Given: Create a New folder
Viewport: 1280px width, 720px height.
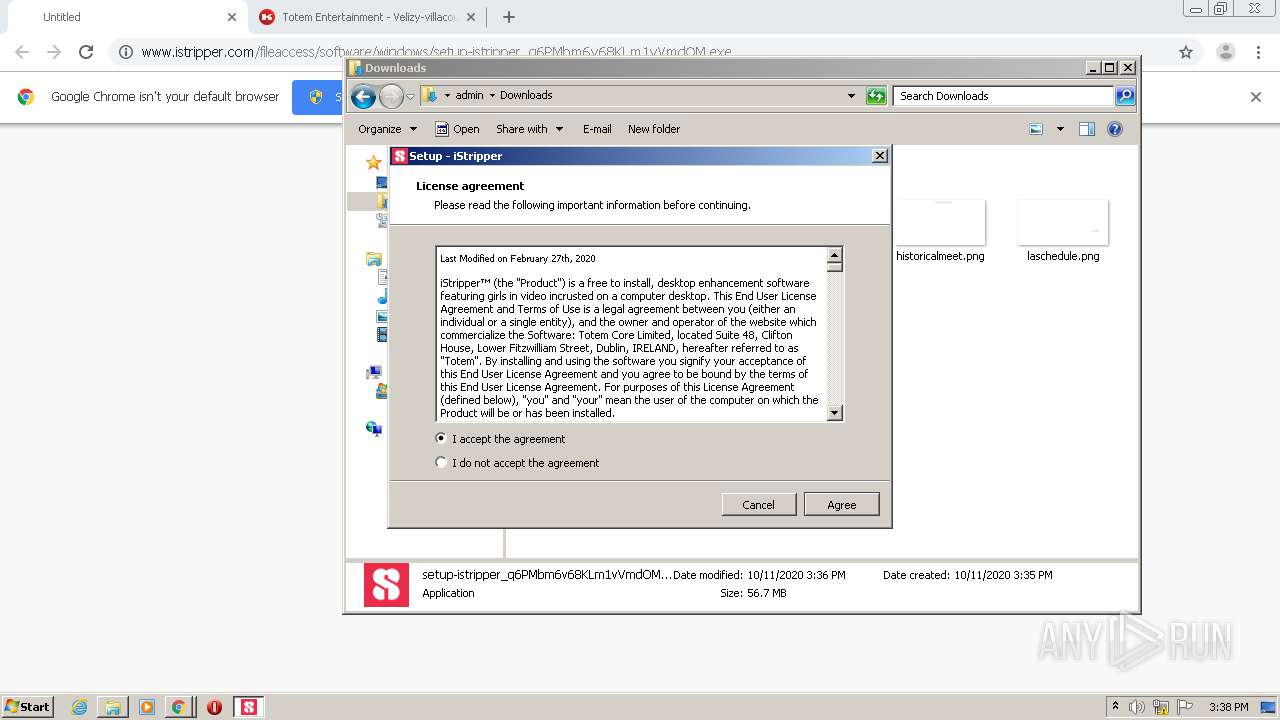Looking at the screenshot, I should (x=654, y=129).
